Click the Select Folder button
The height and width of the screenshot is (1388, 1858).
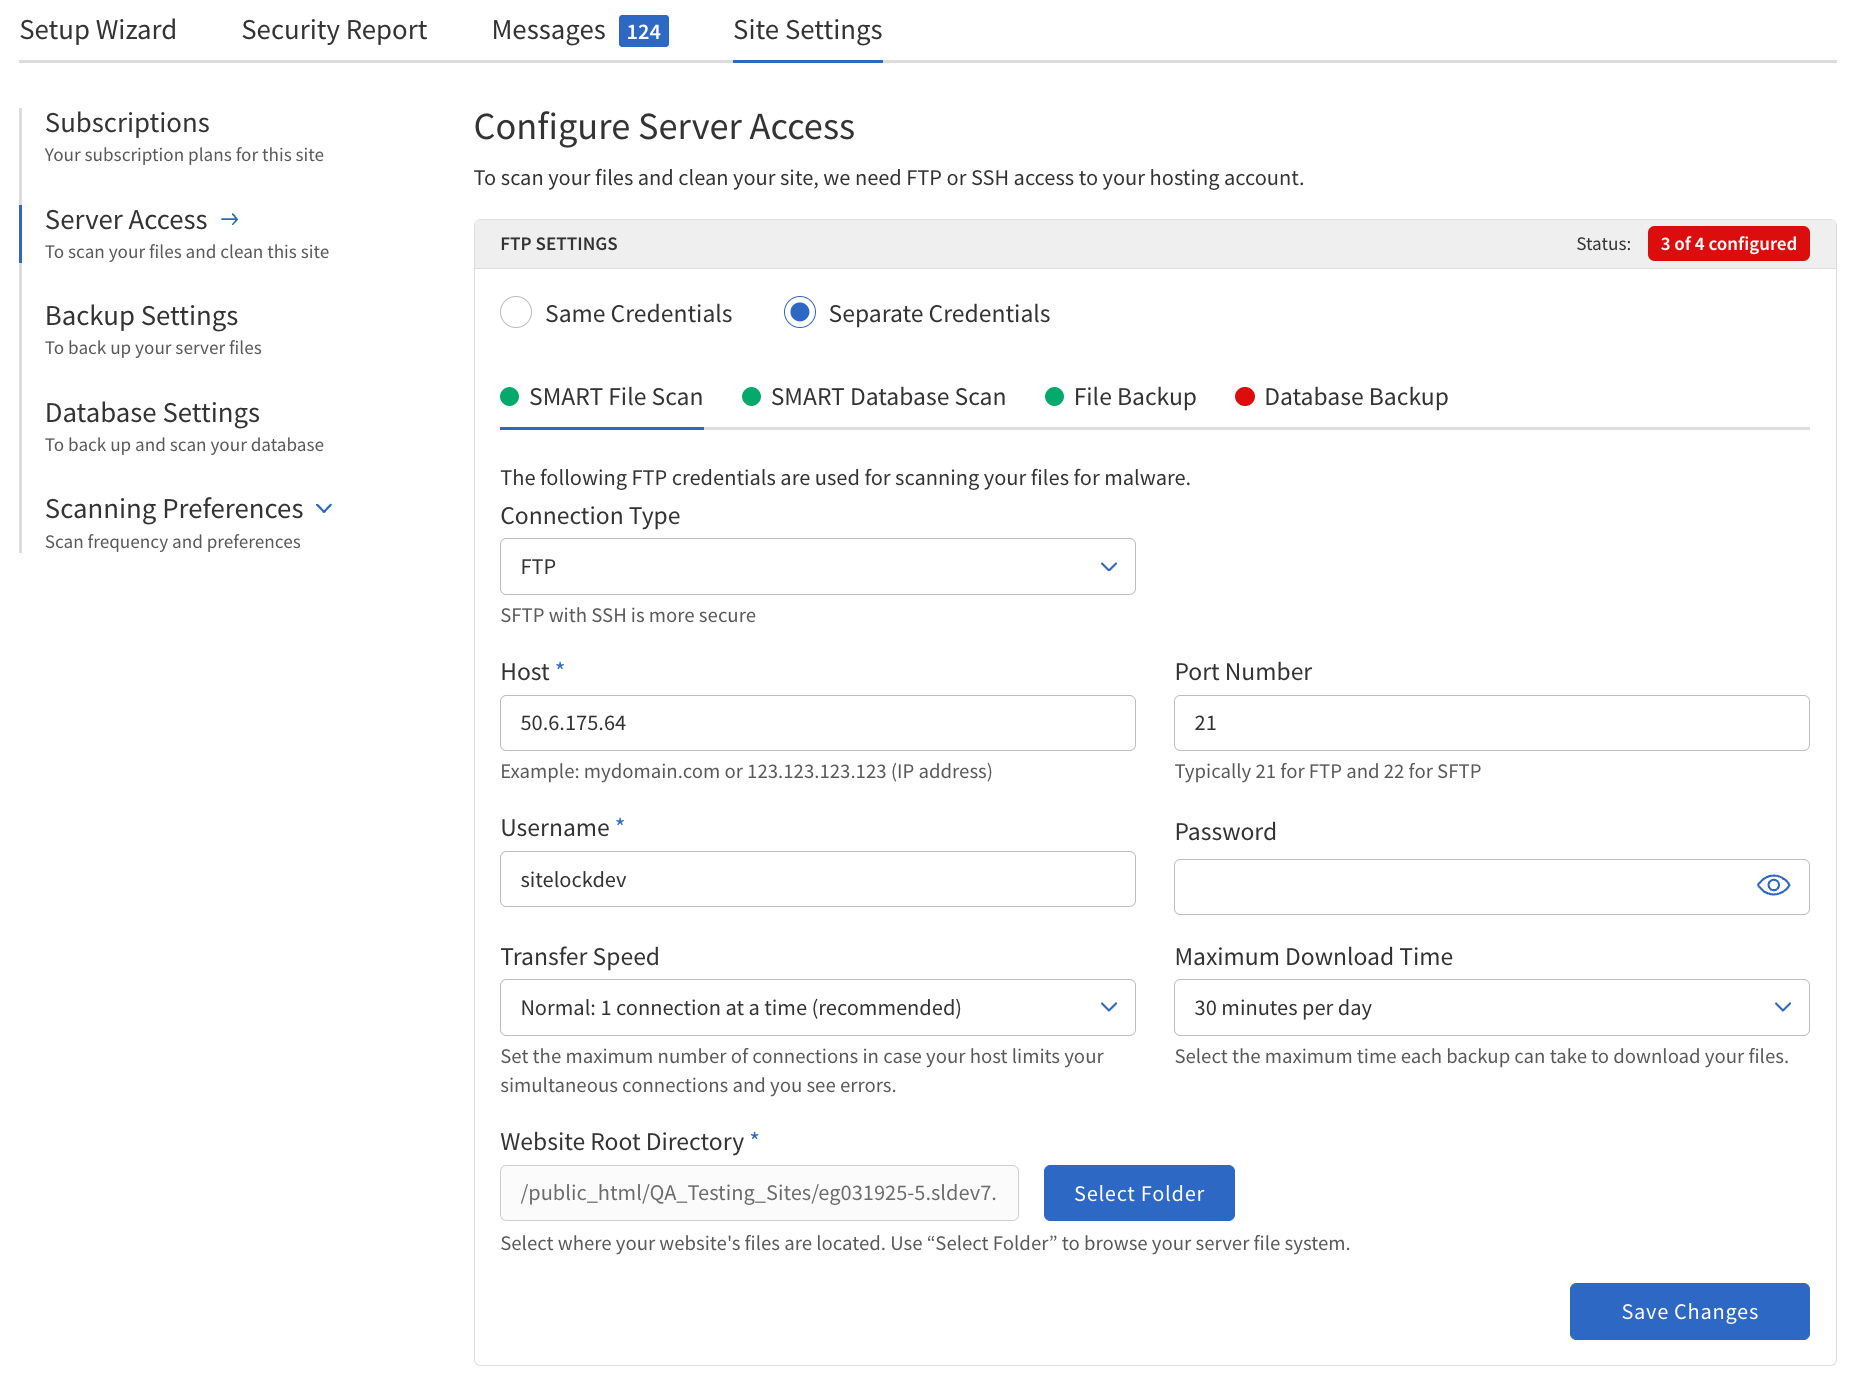click(x=1139, y=1193)
